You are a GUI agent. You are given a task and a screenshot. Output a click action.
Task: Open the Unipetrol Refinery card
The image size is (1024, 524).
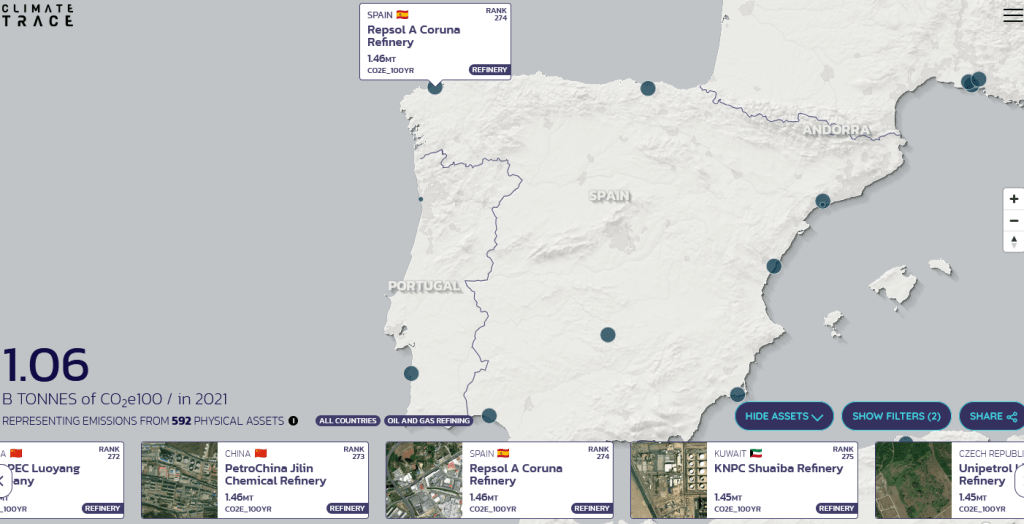[x=950, y=480]
